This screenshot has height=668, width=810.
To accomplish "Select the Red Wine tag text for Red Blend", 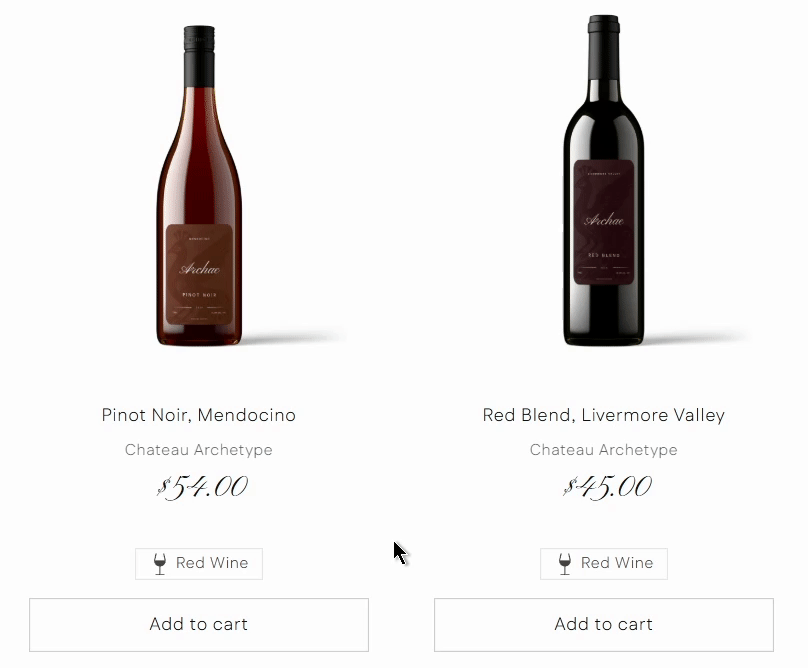I will pos(617,563).
